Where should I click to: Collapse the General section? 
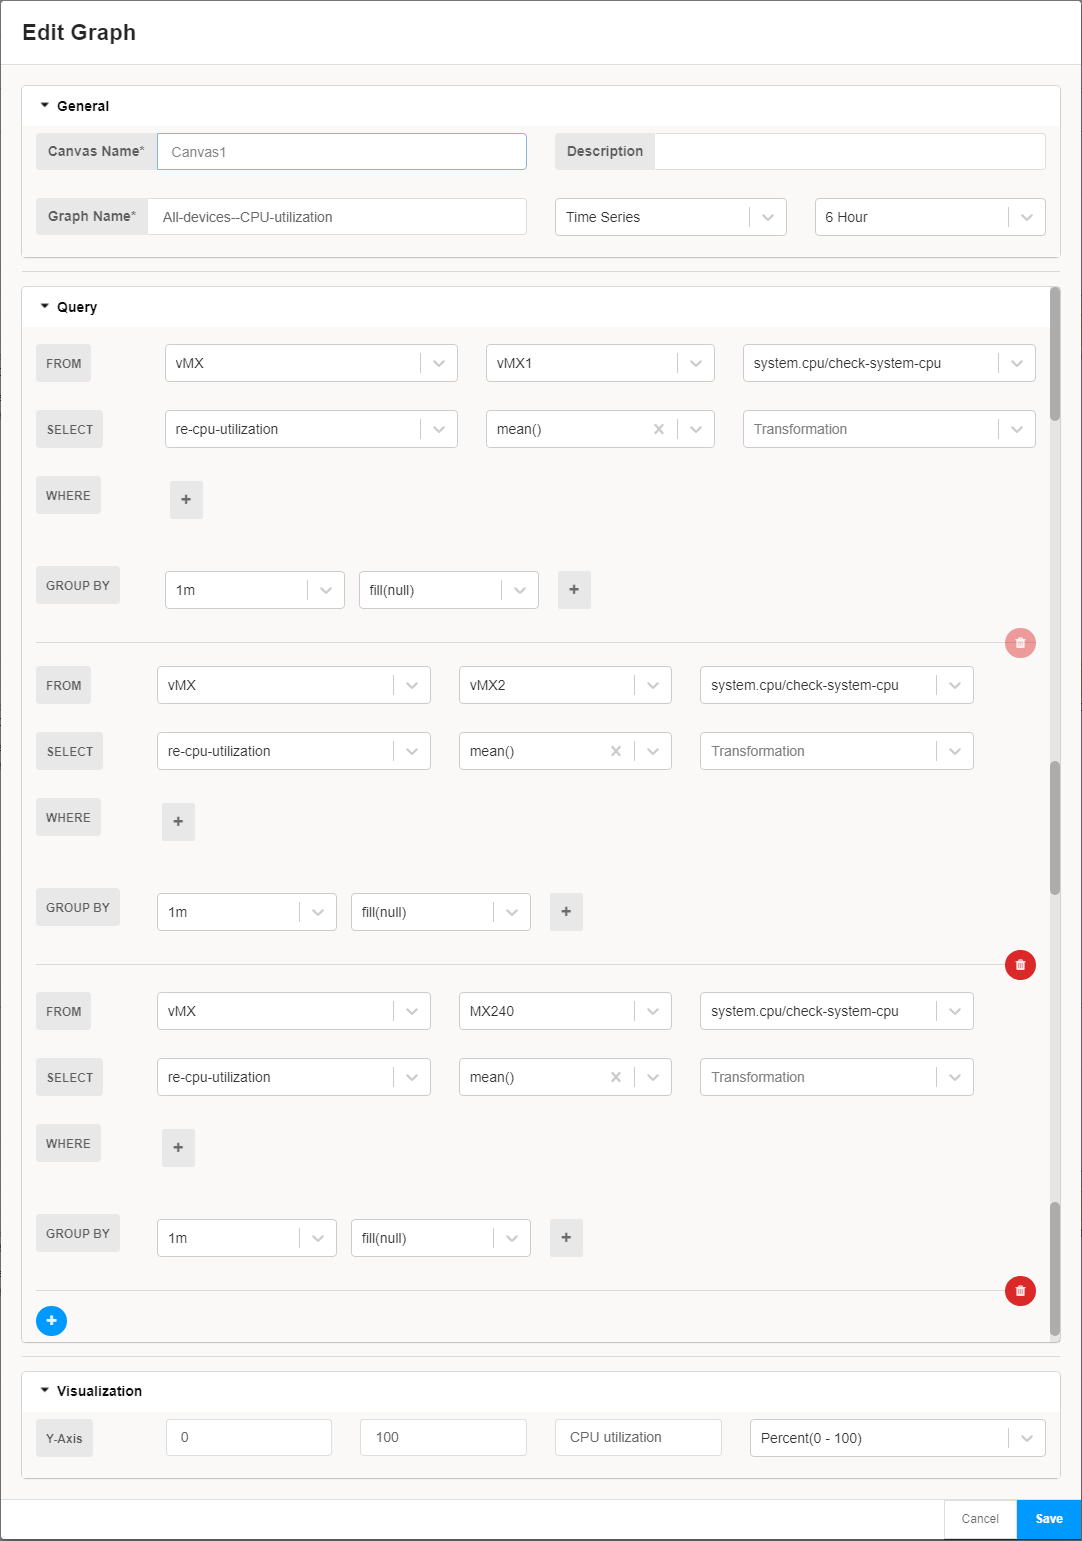(x=45, y=105)
